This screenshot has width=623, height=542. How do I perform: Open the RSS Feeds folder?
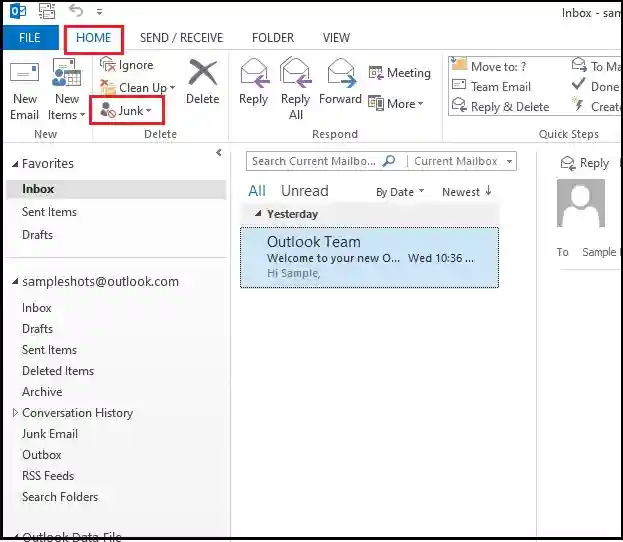(x=48, y=476)
